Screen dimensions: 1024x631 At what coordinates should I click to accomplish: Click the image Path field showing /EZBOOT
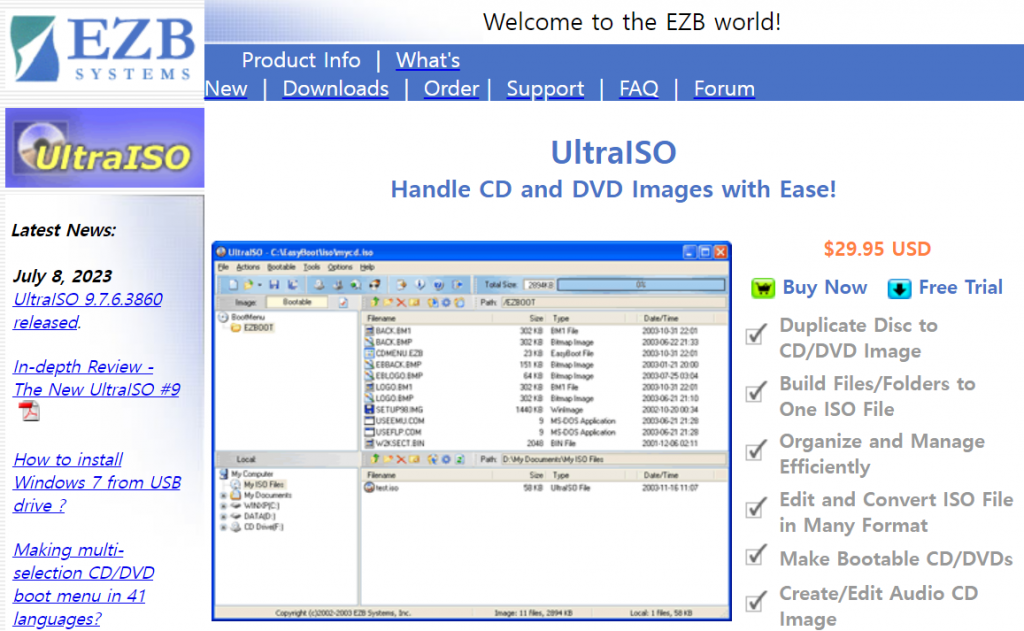(x=613, y=302)
